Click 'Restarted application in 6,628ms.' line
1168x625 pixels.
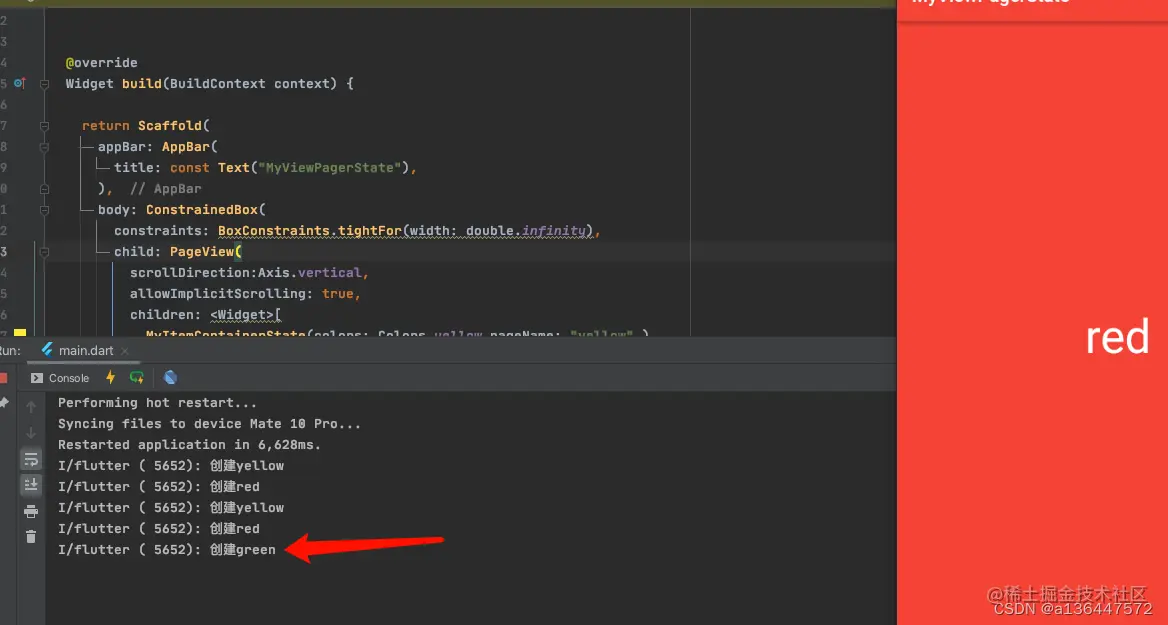[189, 444]
